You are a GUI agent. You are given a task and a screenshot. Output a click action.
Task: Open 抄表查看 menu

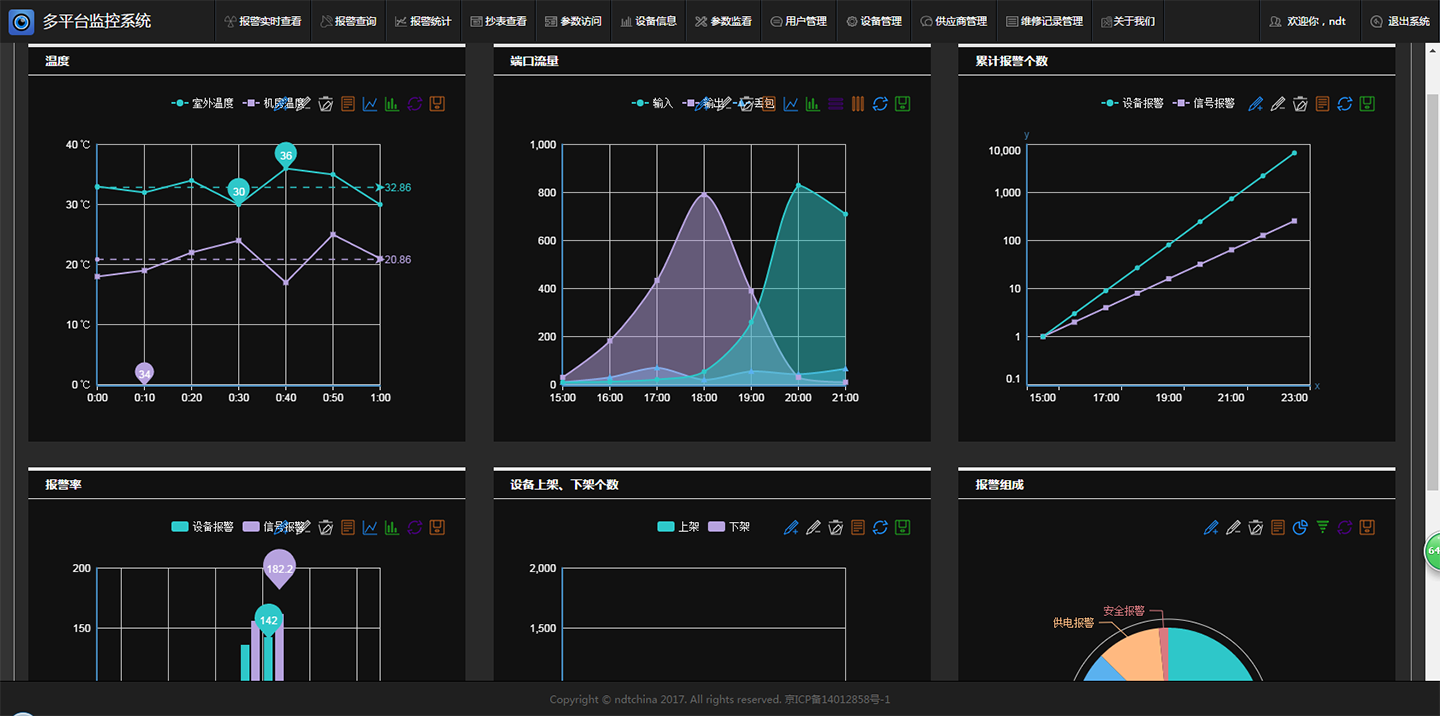tap(498, 21)
